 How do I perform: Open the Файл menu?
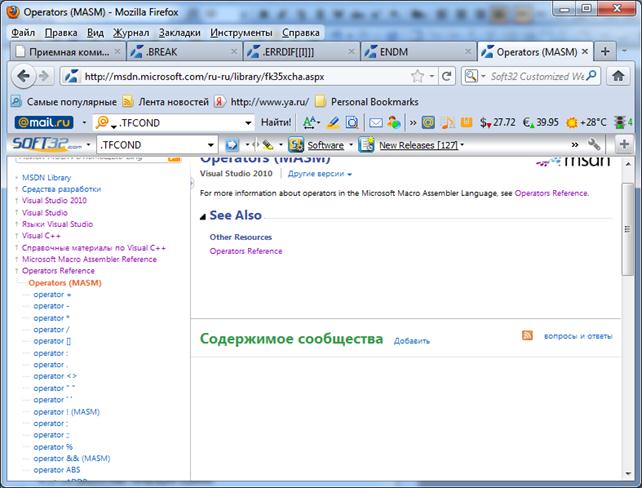pos(23,32)
